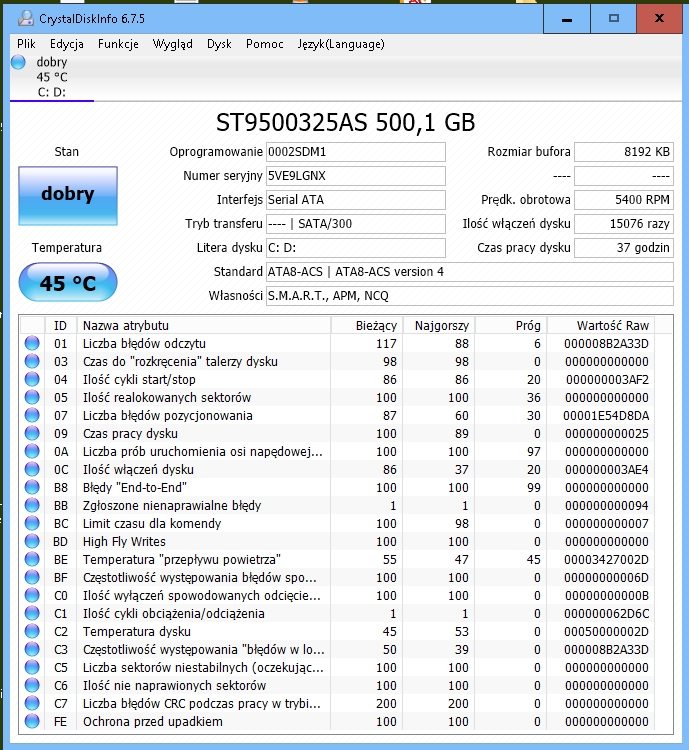
Task: Open the Plik menu
Action: pos(26,44)
